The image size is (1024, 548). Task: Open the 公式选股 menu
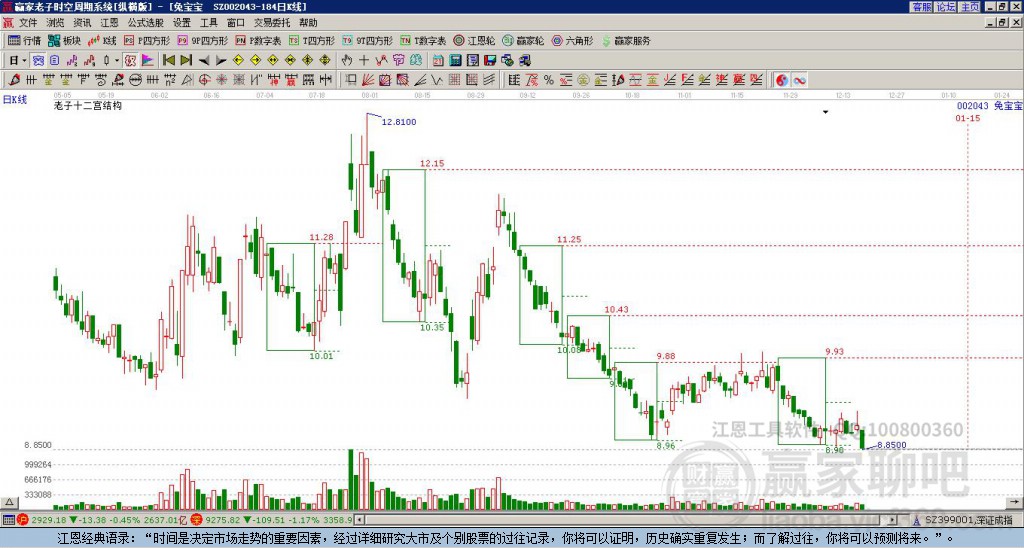(146, 23)
